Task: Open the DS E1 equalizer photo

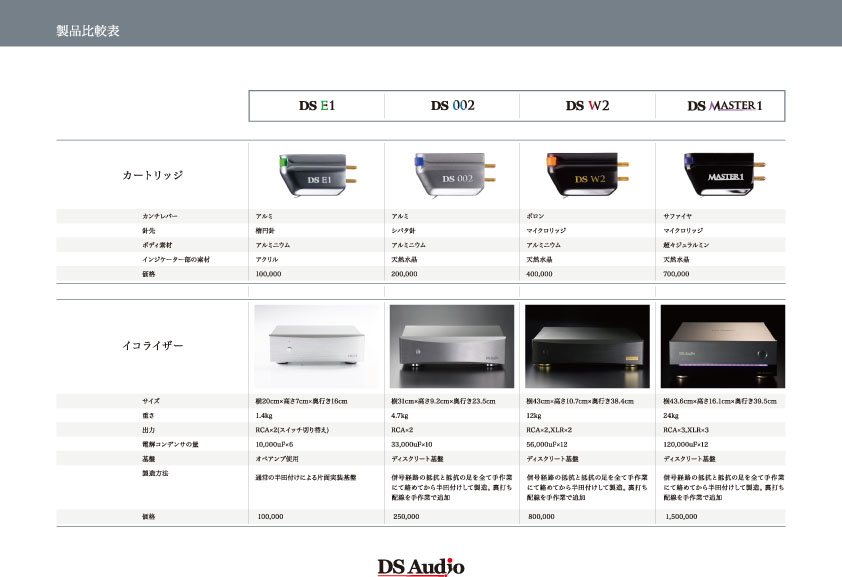Action: click(316, 346)
